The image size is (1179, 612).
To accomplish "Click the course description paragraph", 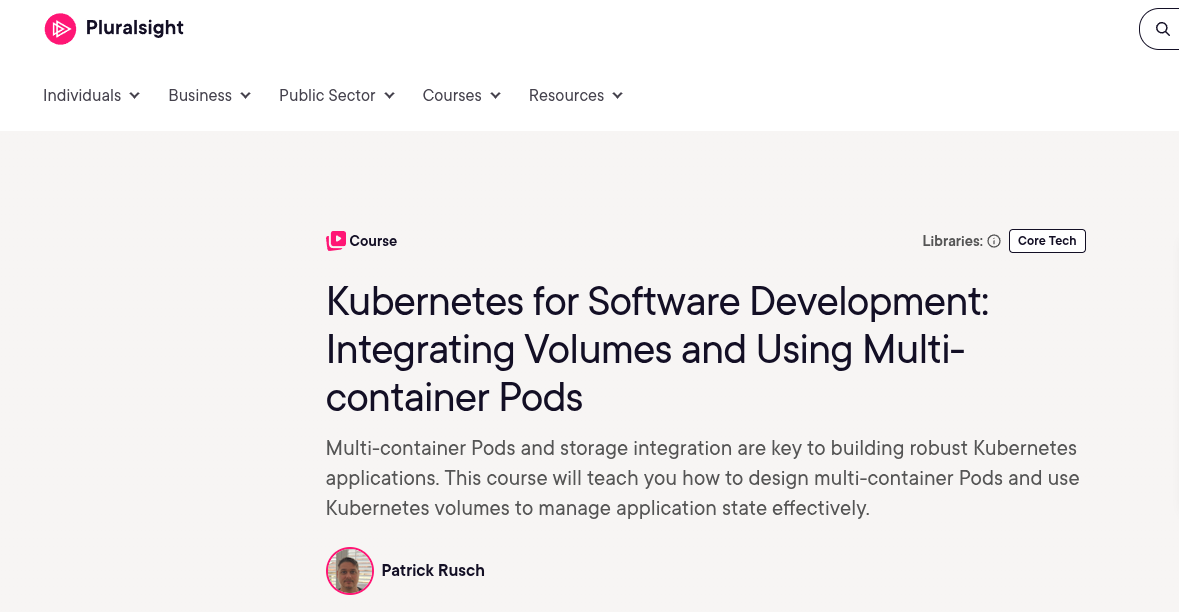I will (702, 478).
